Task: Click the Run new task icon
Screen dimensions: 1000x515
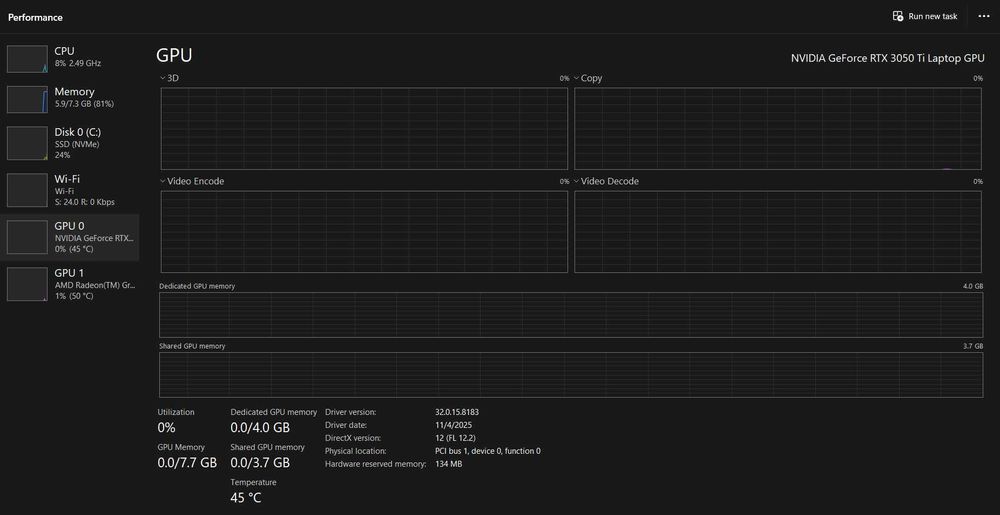Action: [898, 17]
